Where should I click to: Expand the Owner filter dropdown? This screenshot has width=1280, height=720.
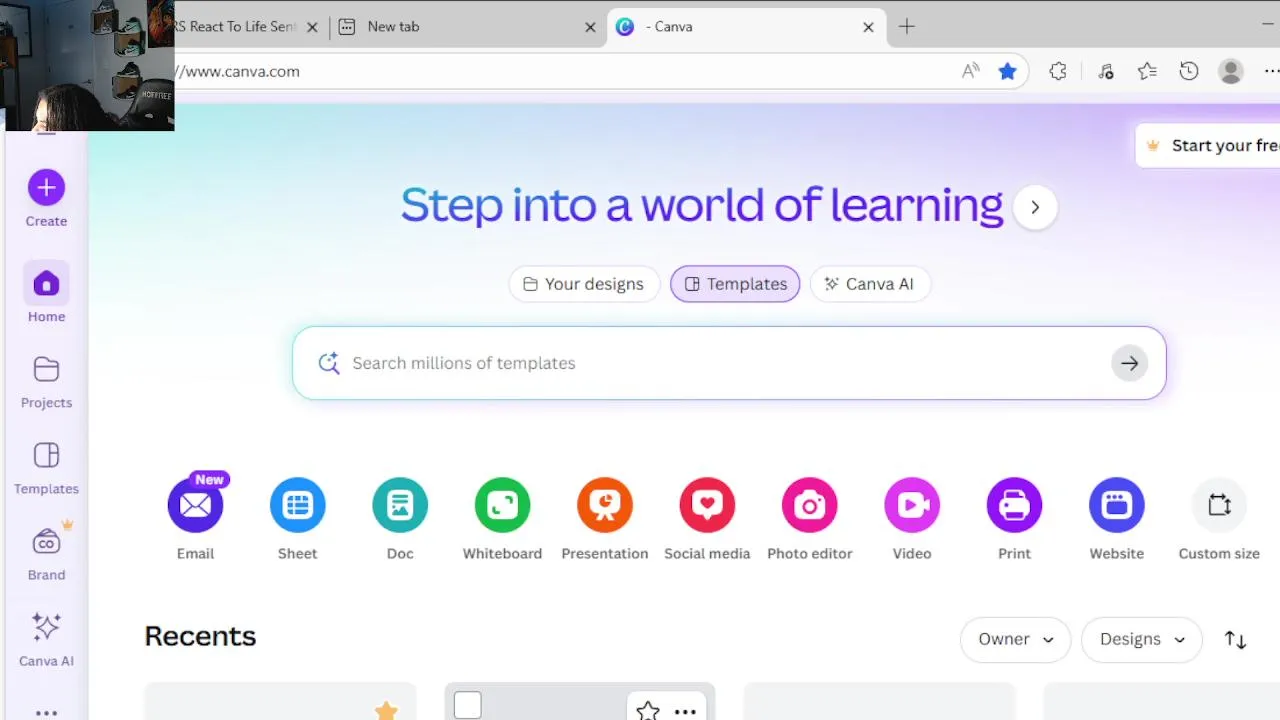pos(1015,639)
